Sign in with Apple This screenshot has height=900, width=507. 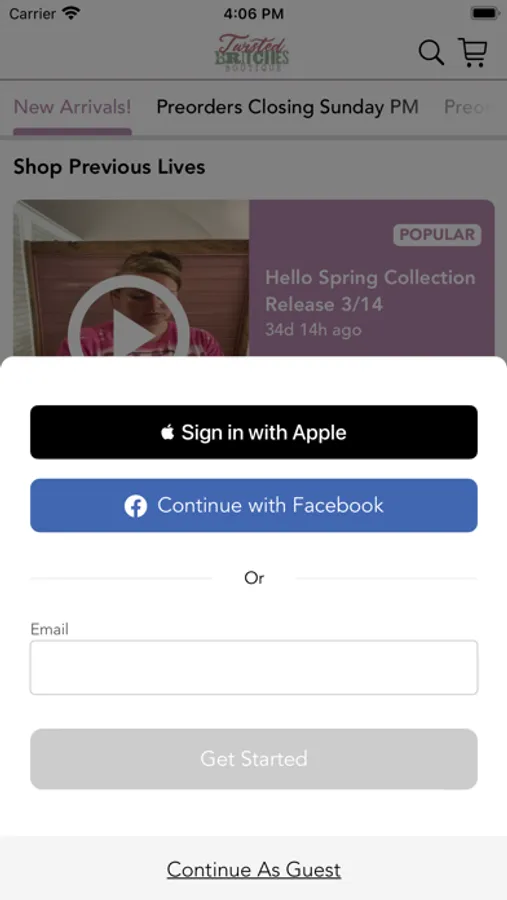254,432
